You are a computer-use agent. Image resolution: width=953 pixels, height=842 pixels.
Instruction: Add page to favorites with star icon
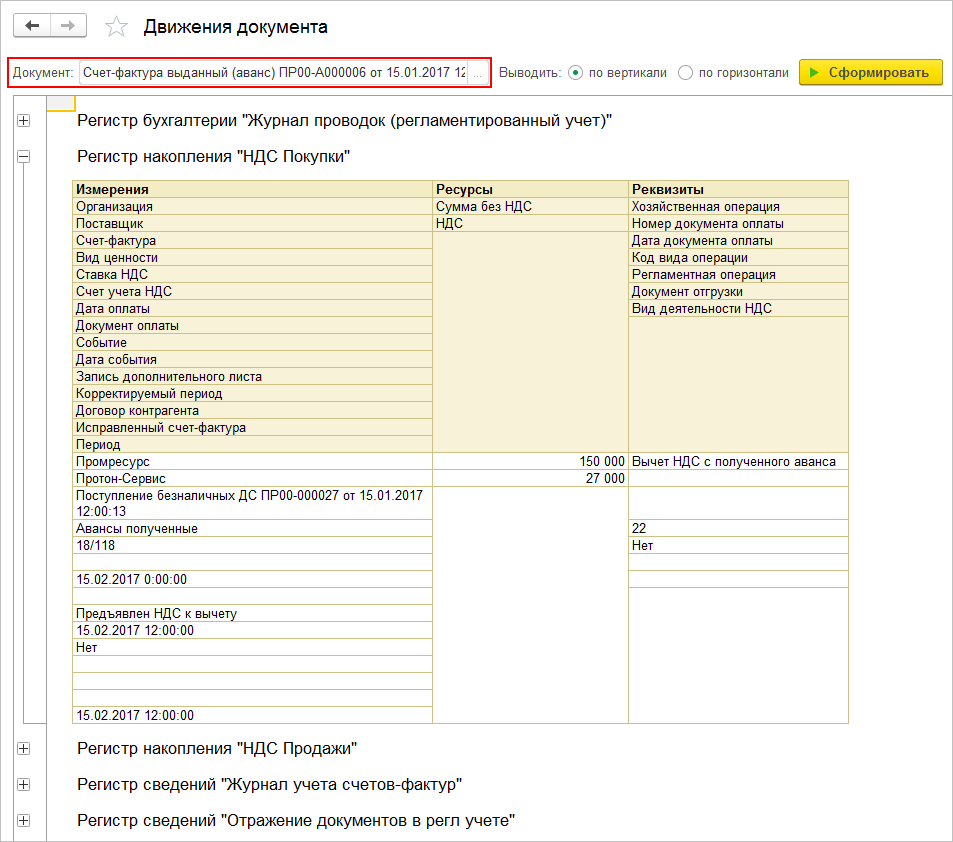pos(117,27)
